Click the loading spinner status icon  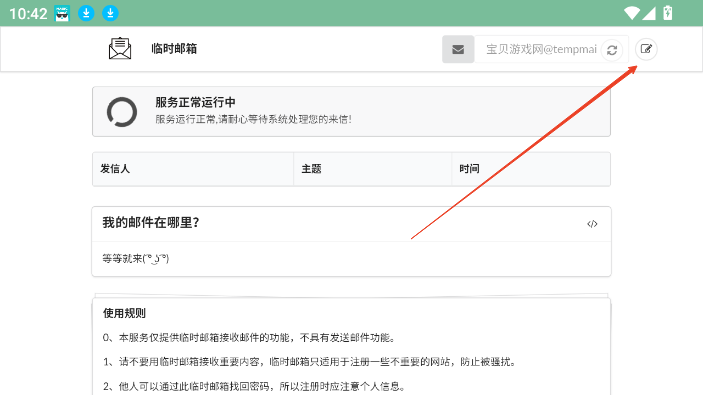click(x=122, y=112)
